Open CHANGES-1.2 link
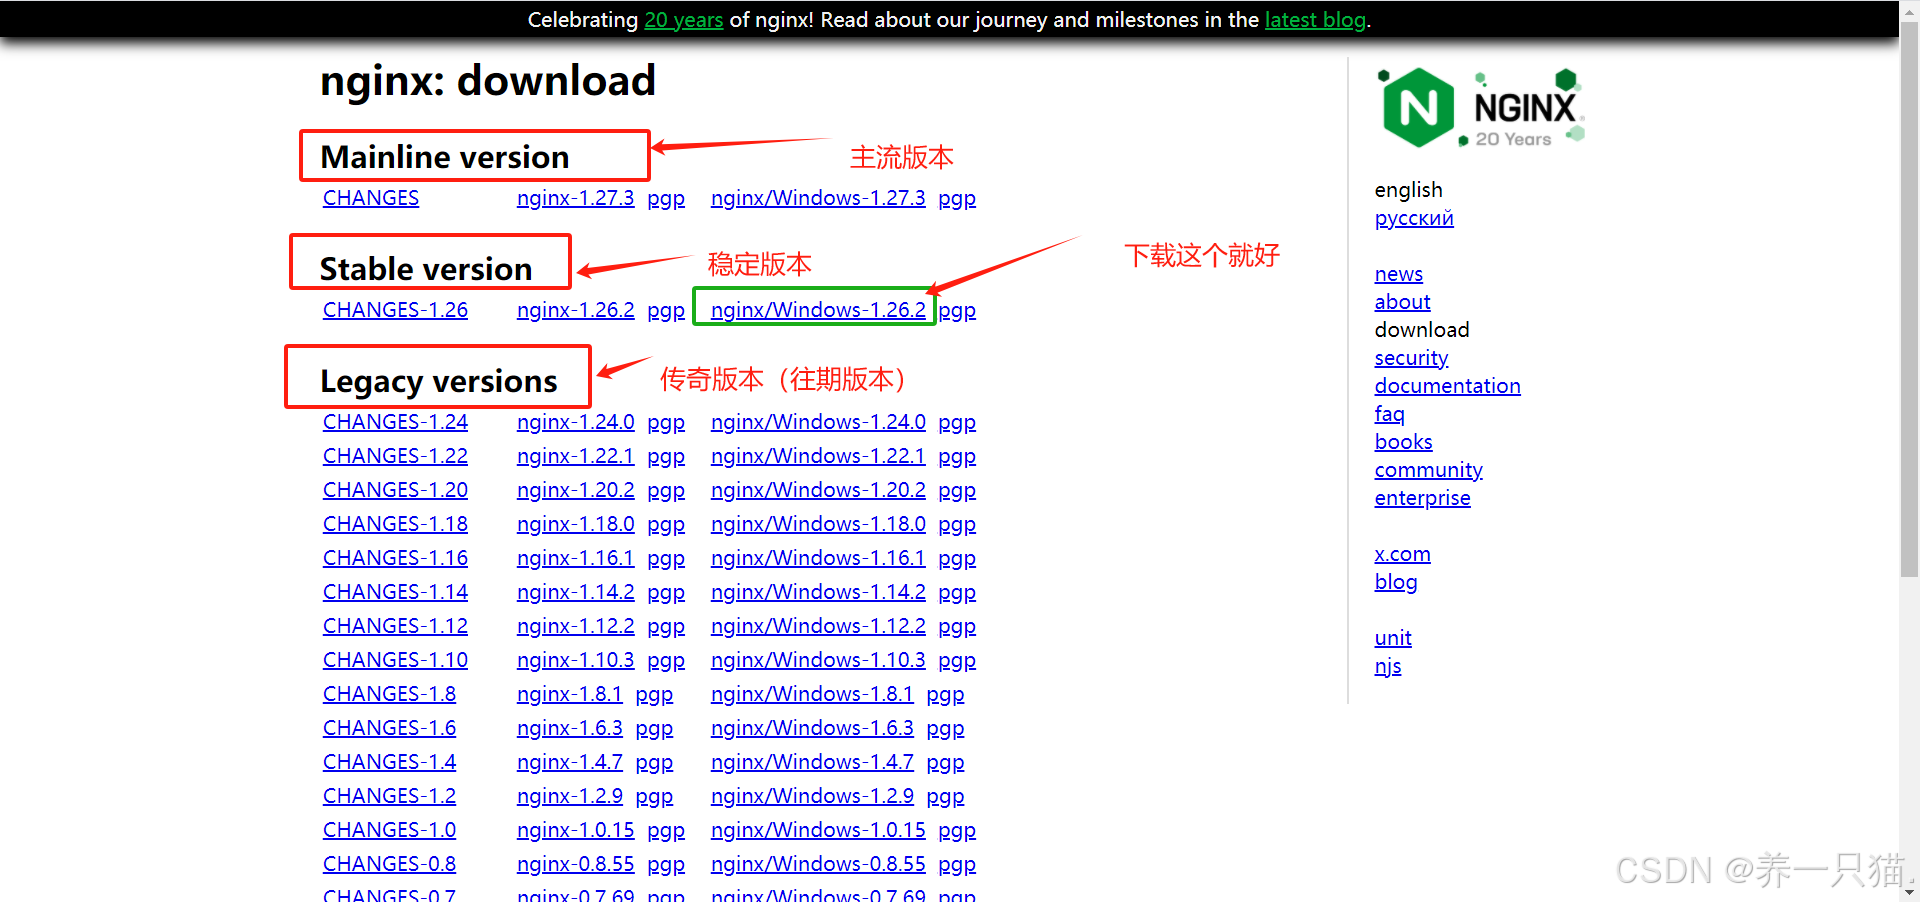Viewport: 1920px width, 902px height. (x=389, y=796)
